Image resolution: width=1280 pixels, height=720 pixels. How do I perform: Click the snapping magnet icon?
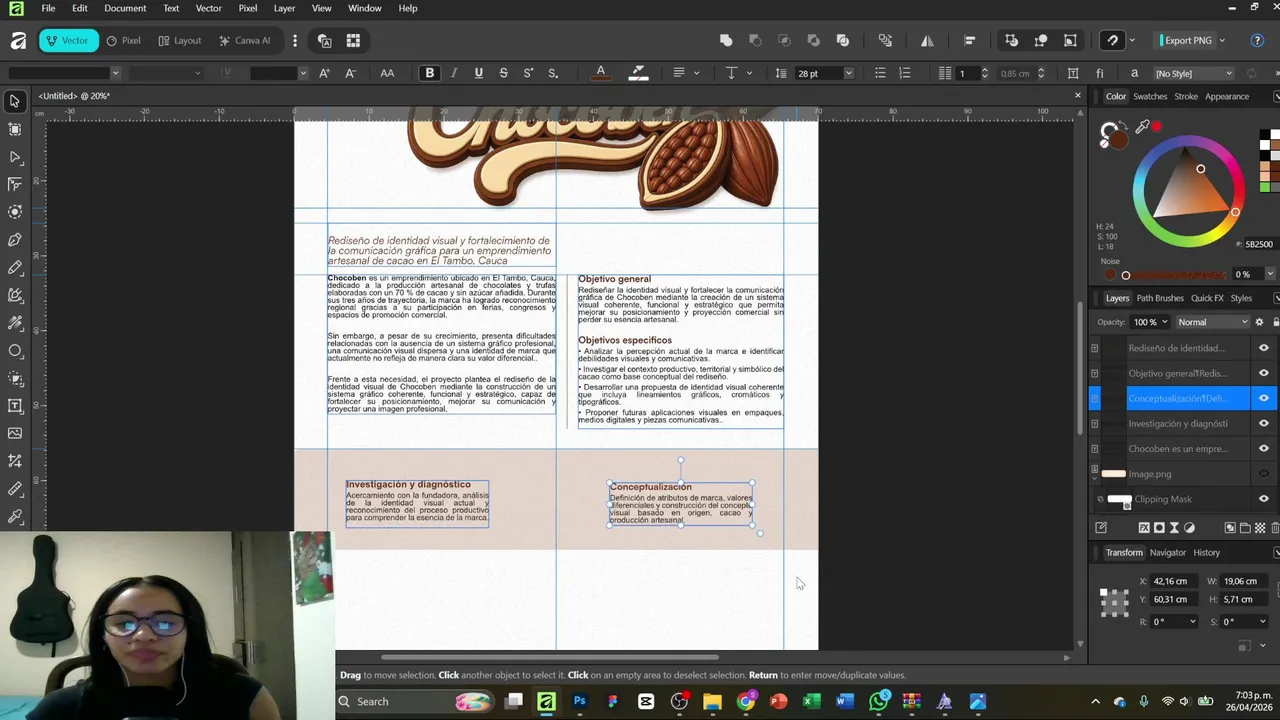[1112, 40]
